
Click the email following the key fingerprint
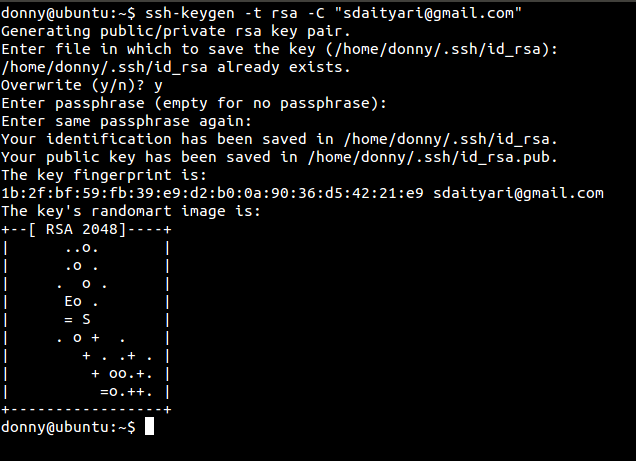(519, 193)
